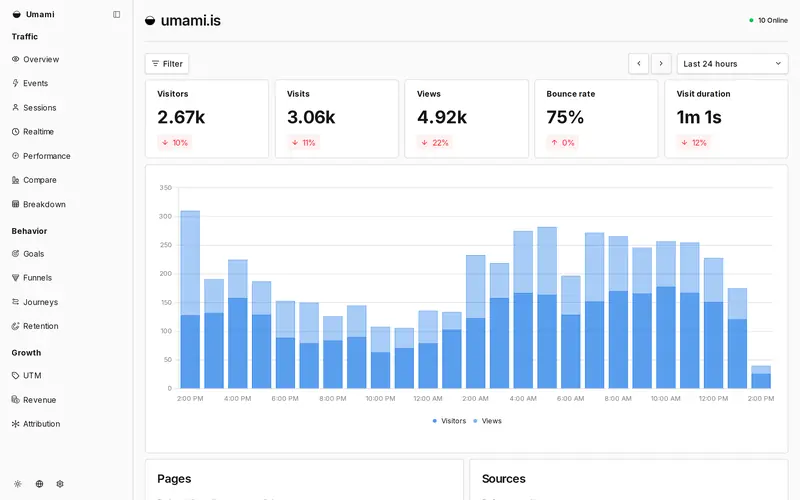
Task: Open the Attribution menu item
Action: (36, 424)
